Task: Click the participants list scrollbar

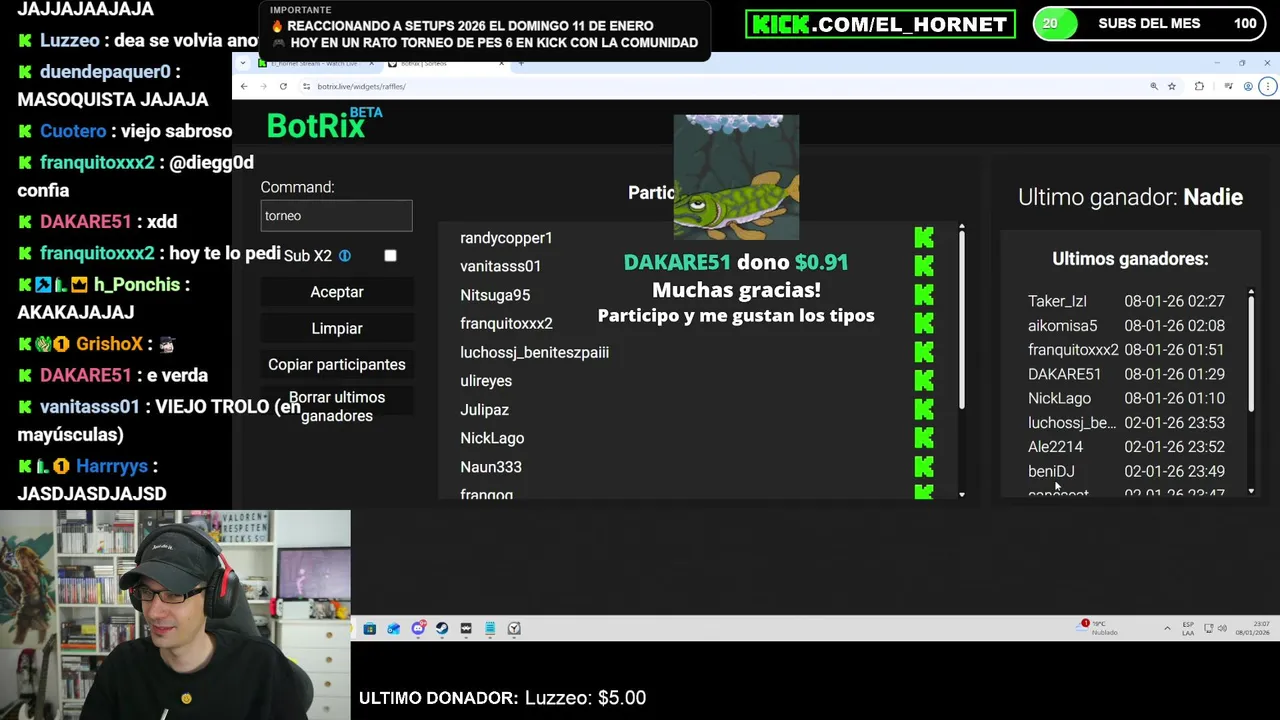Action: click(x=962, y=320)
